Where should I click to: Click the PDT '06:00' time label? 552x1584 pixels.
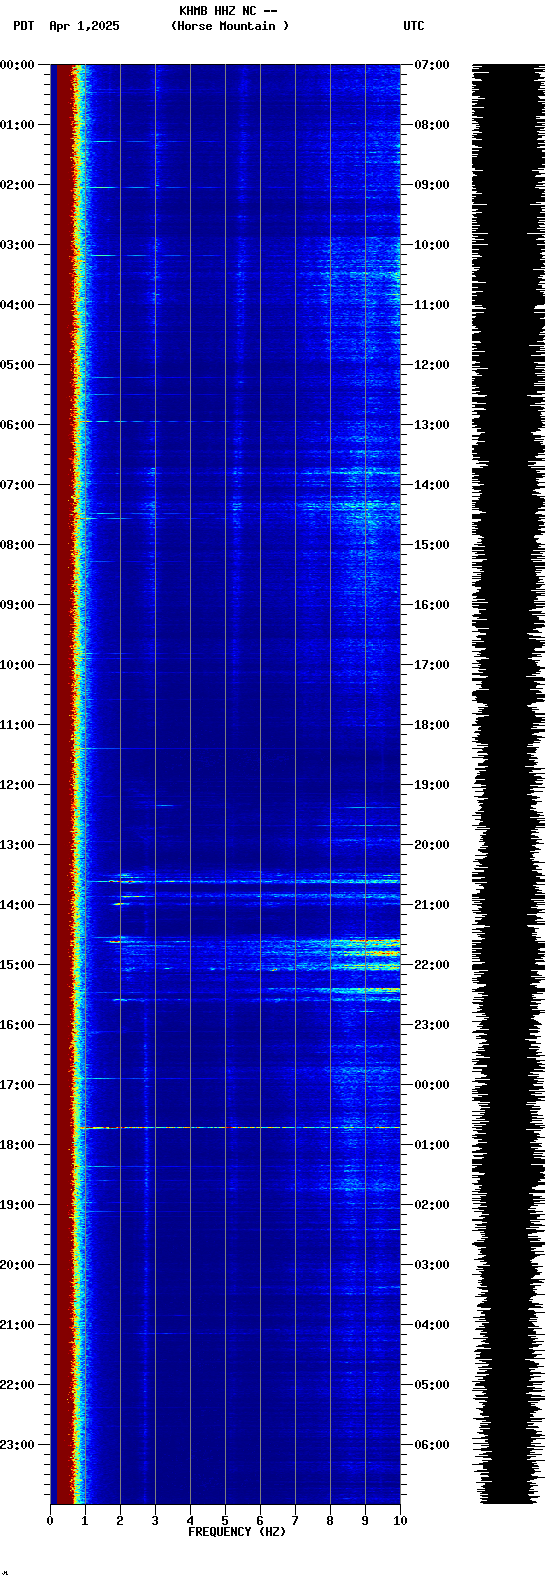click(17, 425)
